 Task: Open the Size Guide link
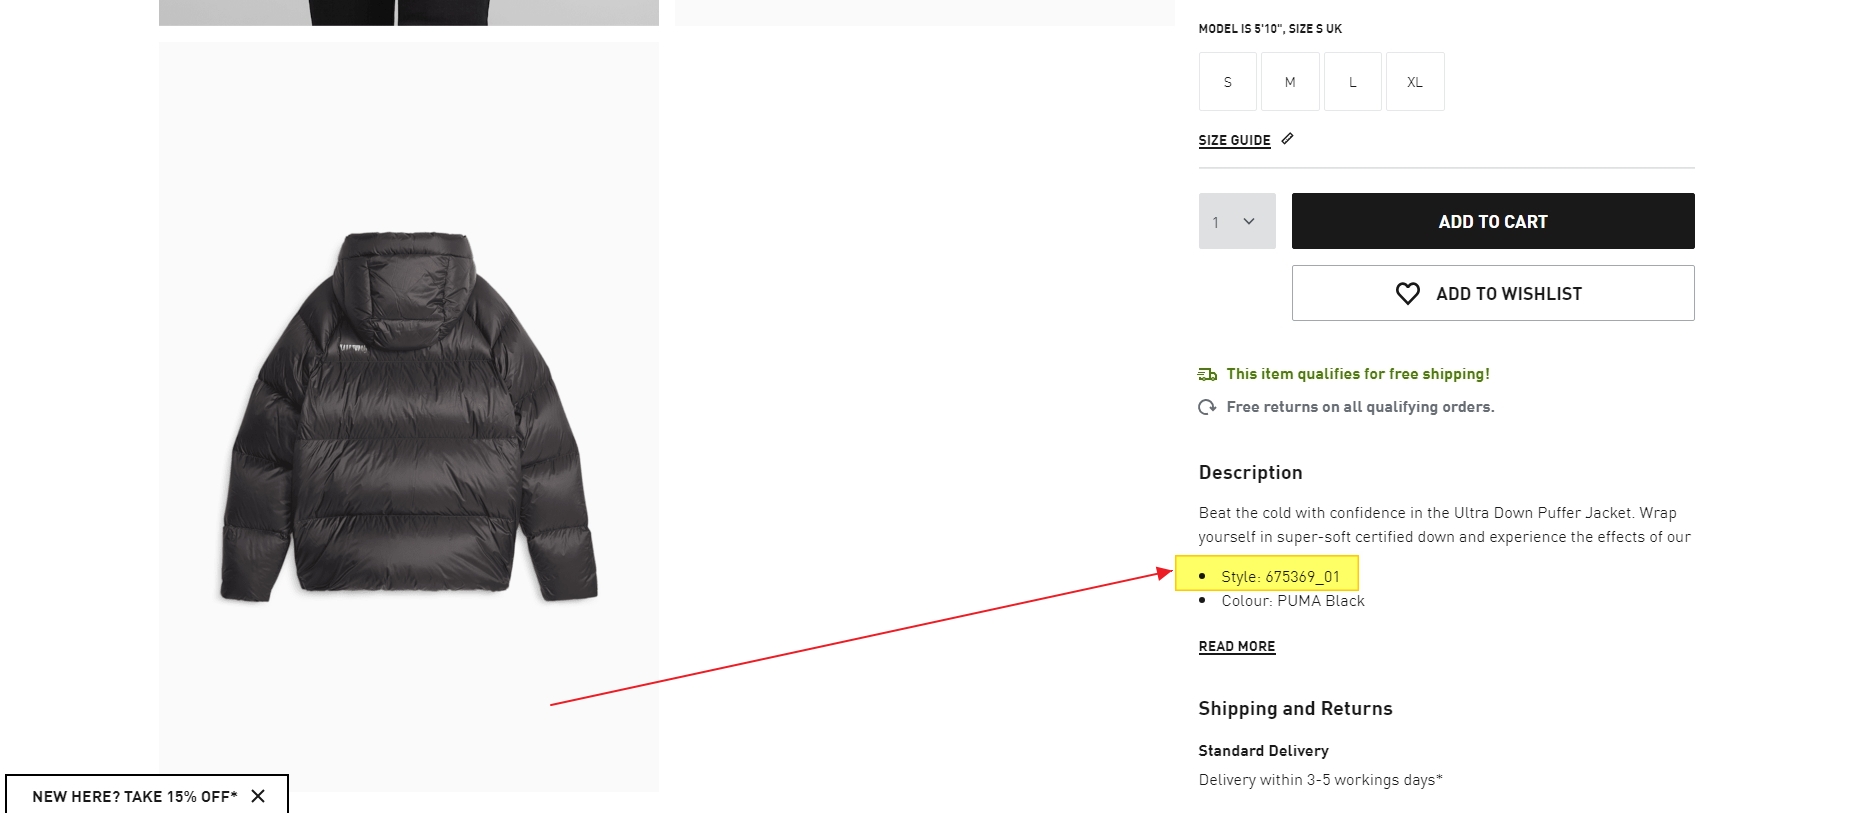pyautogui.click(x=1234, y=141)
